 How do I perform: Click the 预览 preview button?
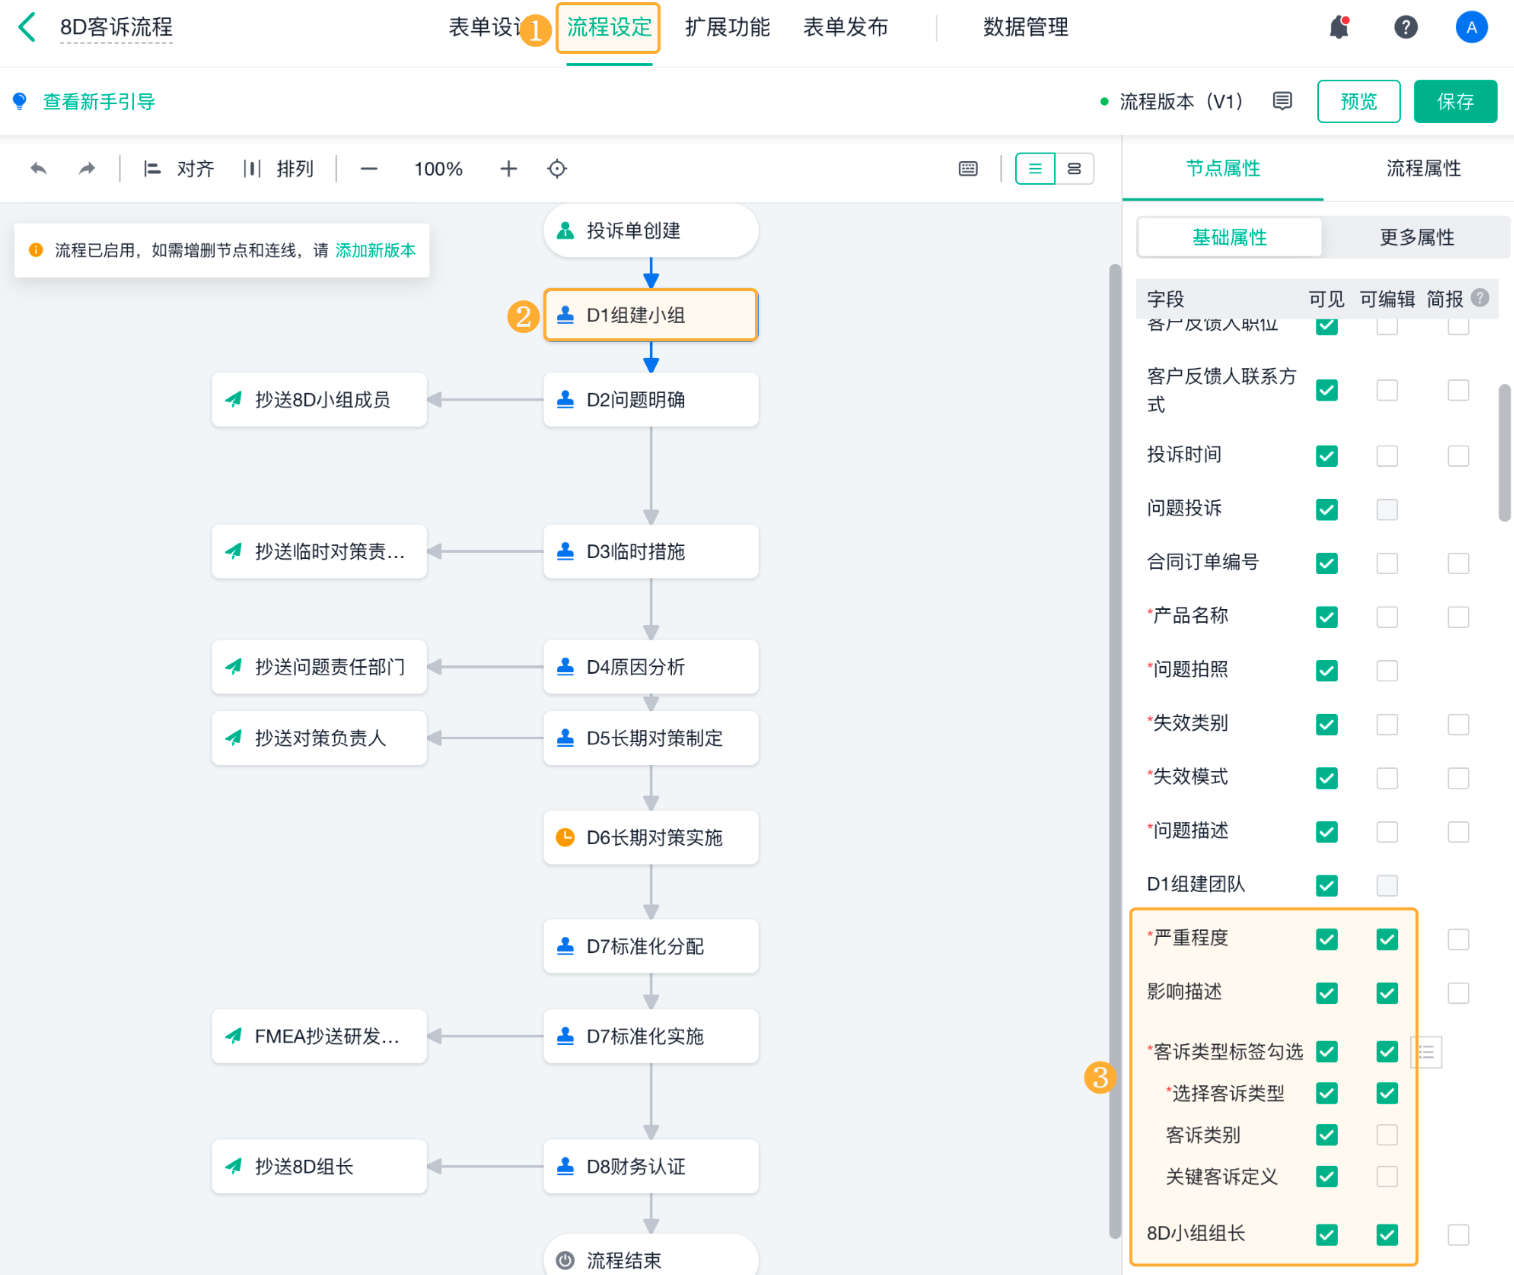1358,101
